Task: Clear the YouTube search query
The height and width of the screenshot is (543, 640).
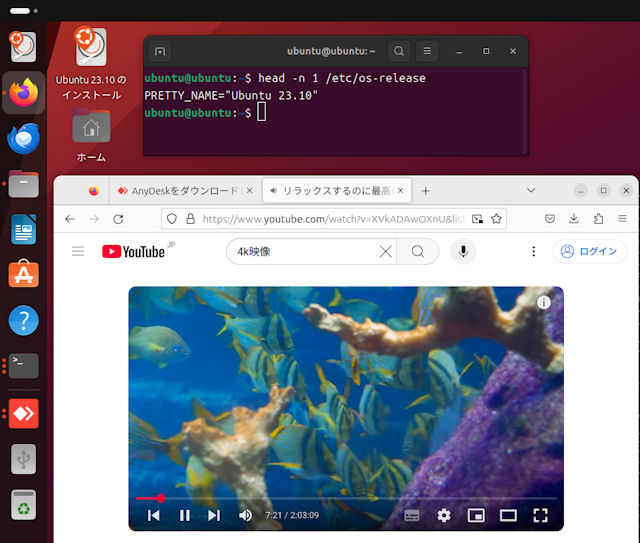Action: point(386,251)
